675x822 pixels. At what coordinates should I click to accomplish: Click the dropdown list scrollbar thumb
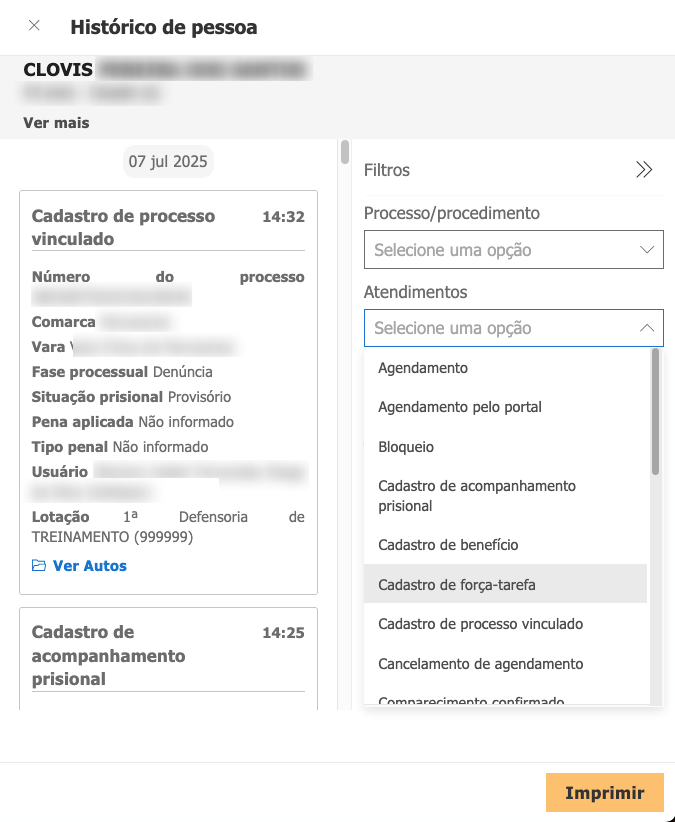pos(655,412)
